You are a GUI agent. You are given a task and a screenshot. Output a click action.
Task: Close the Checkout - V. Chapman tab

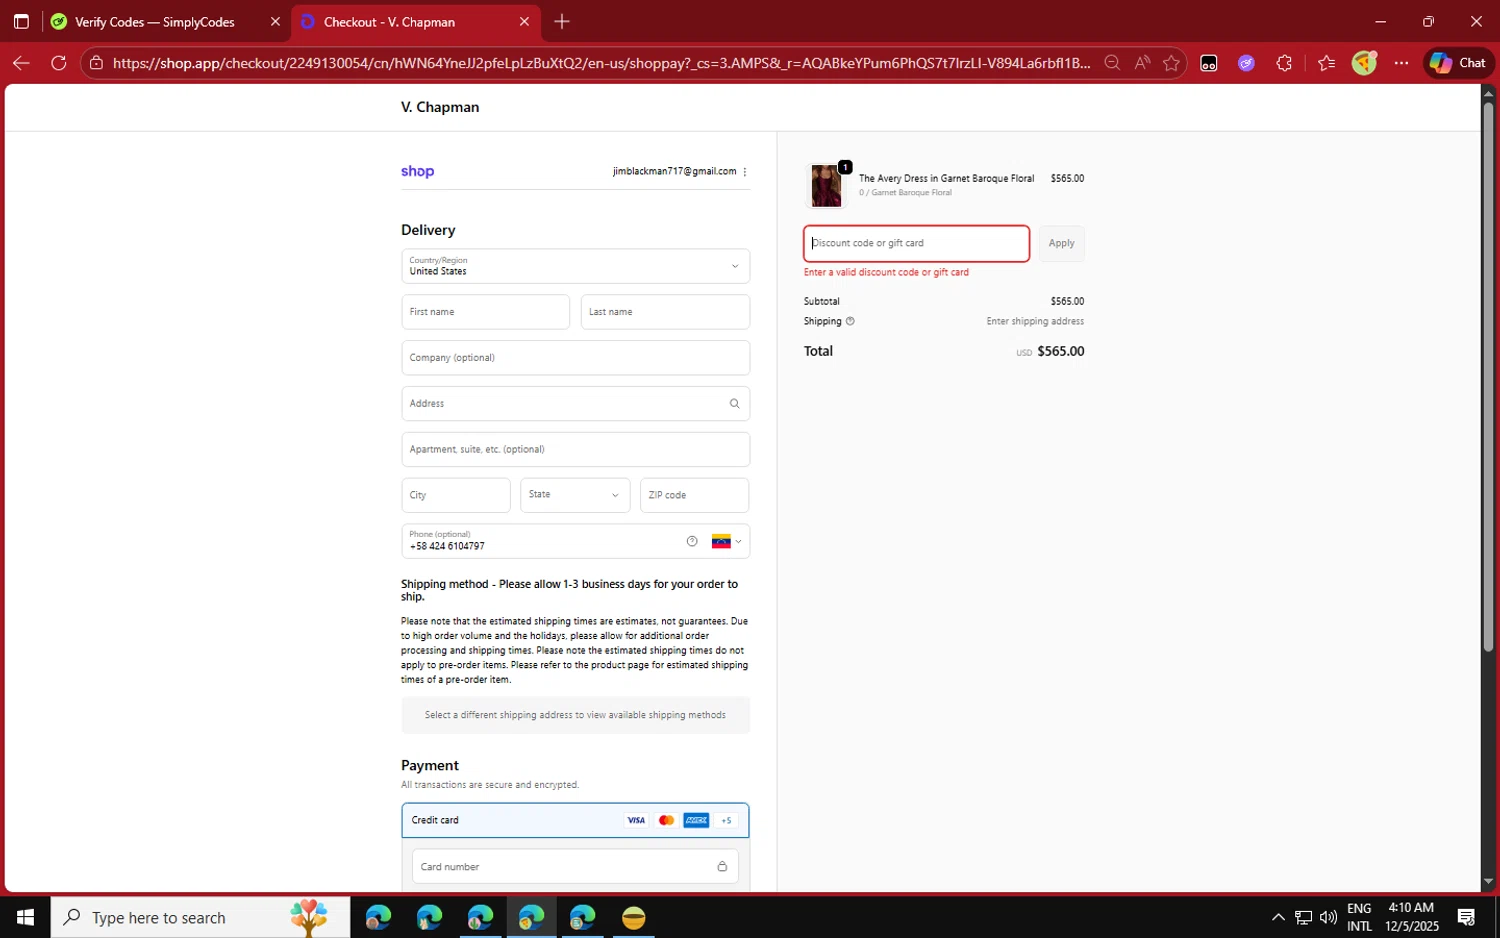(x=524, y=21)
